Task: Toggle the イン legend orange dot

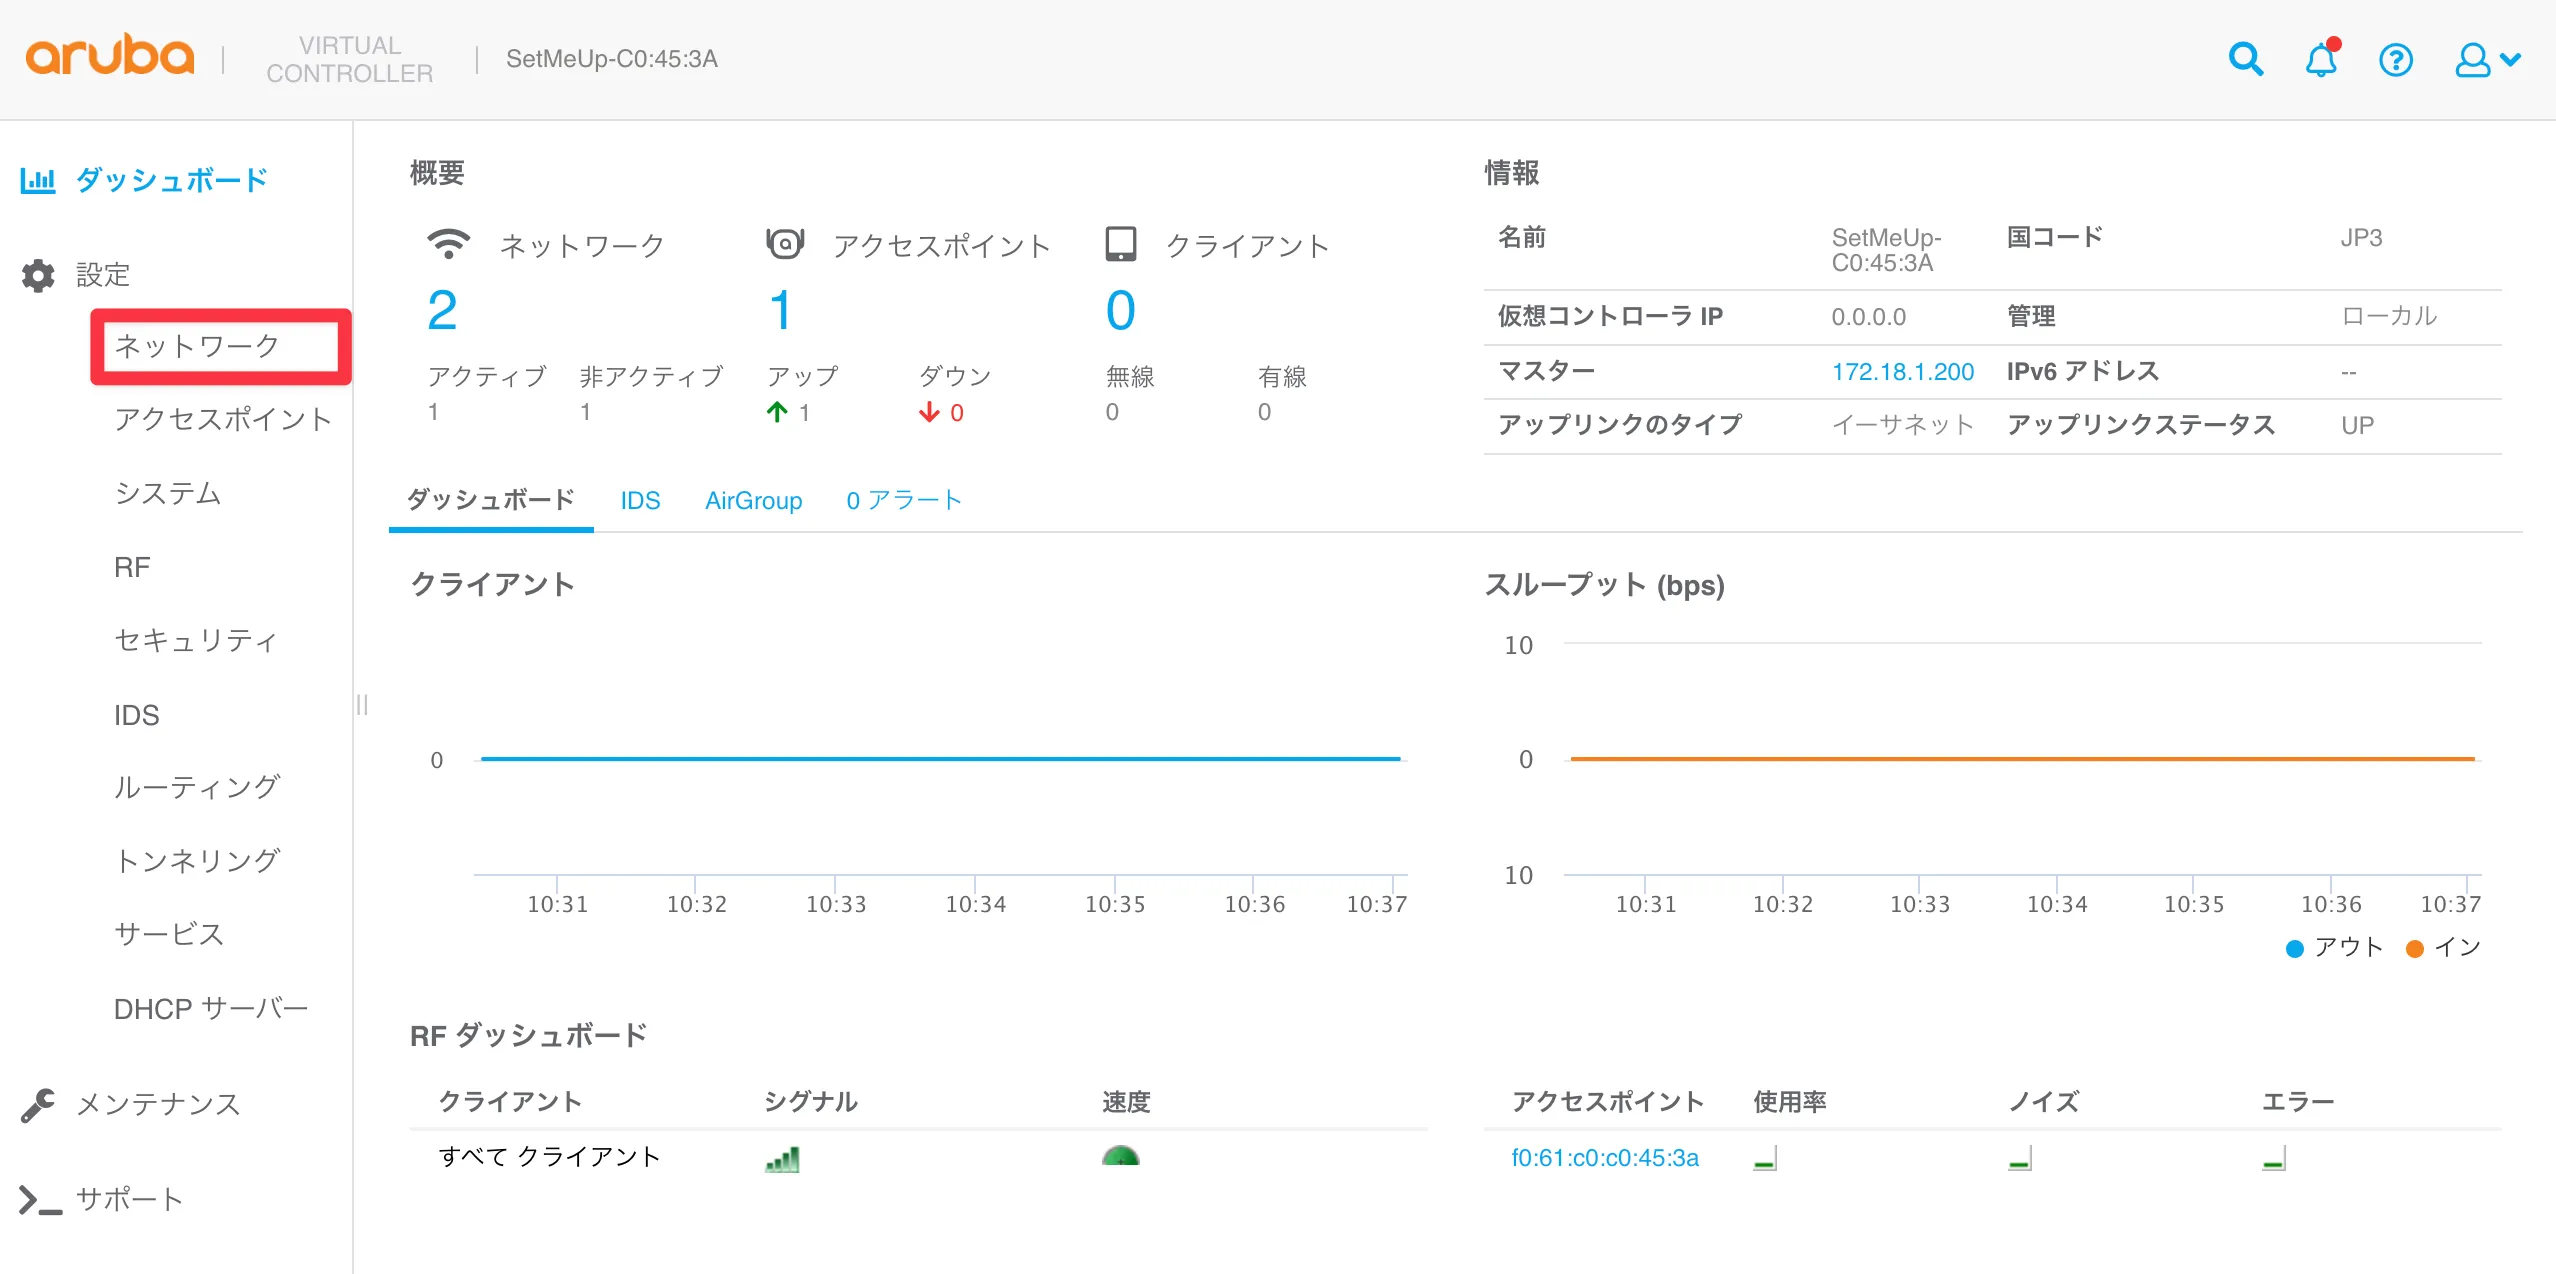Action: (x=2414, y=948)
